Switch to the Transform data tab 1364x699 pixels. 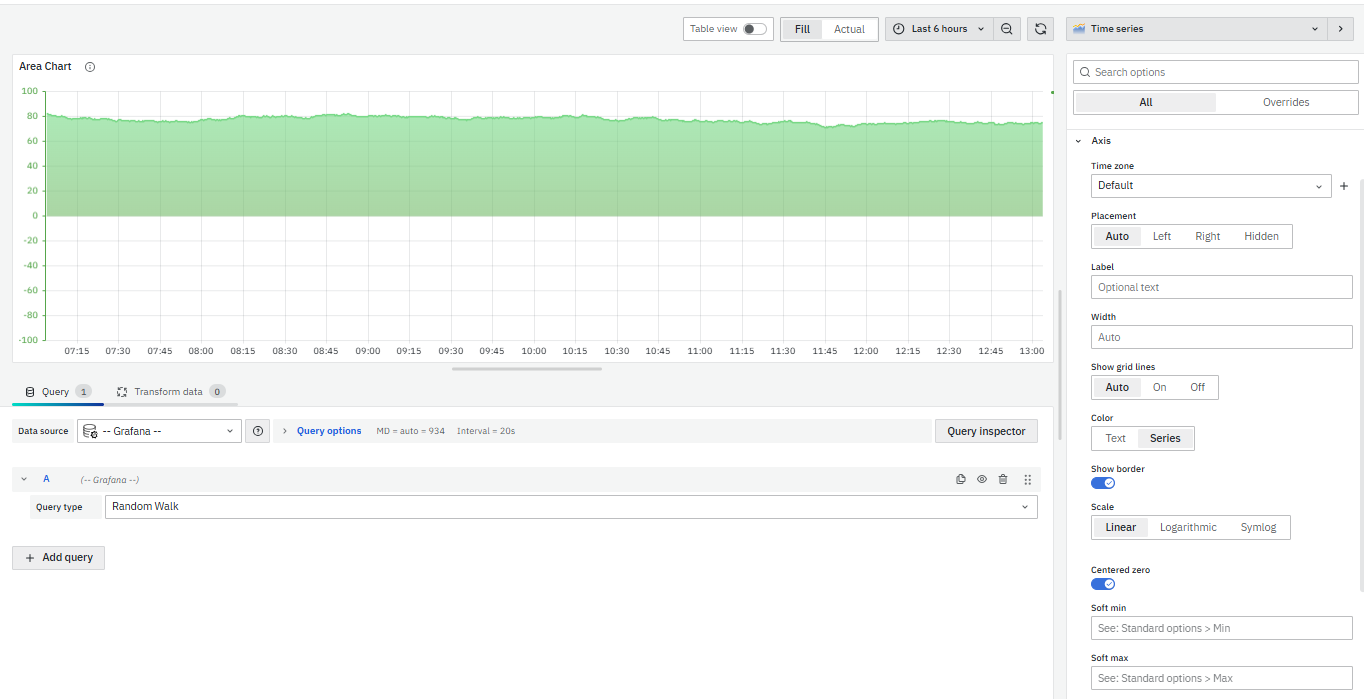168,392
